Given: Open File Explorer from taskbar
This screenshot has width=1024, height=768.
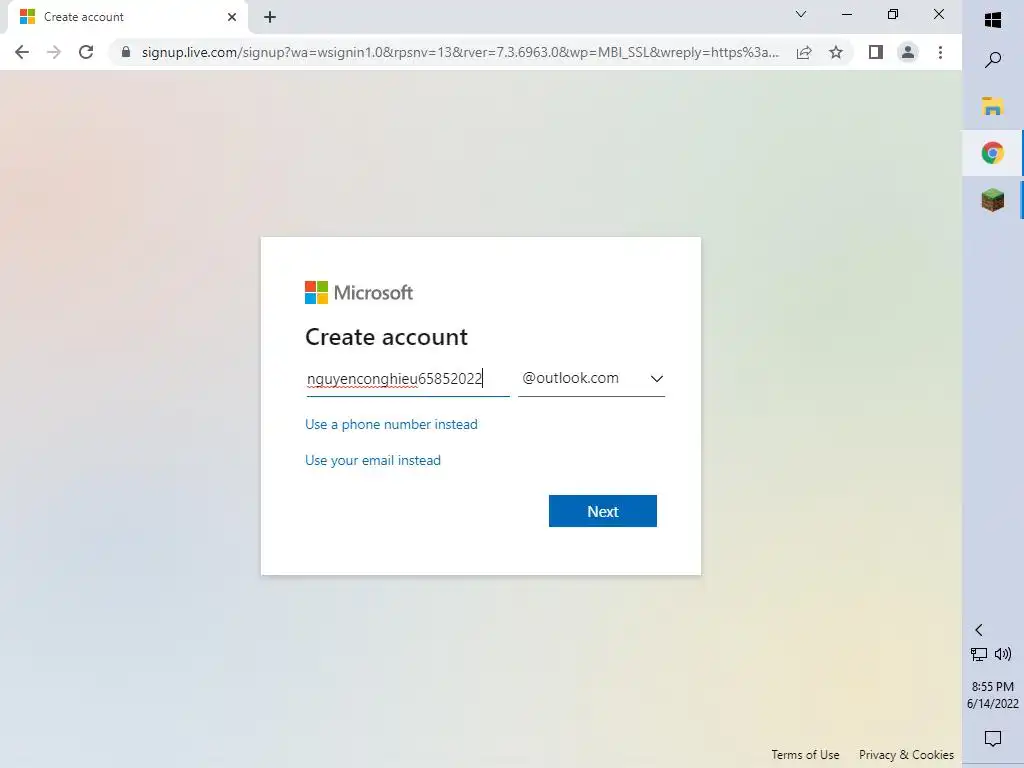Looking at the screenshot, I should pos(993,106).
